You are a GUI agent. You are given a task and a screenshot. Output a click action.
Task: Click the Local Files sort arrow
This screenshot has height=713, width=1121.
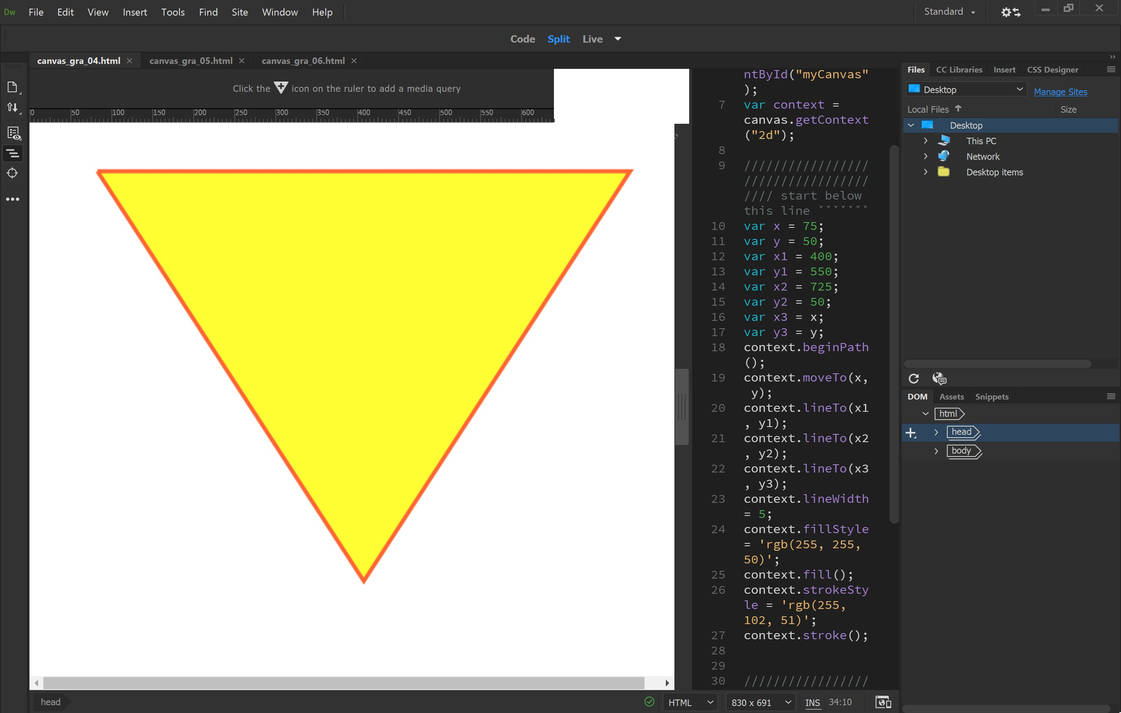coord(958,109)
